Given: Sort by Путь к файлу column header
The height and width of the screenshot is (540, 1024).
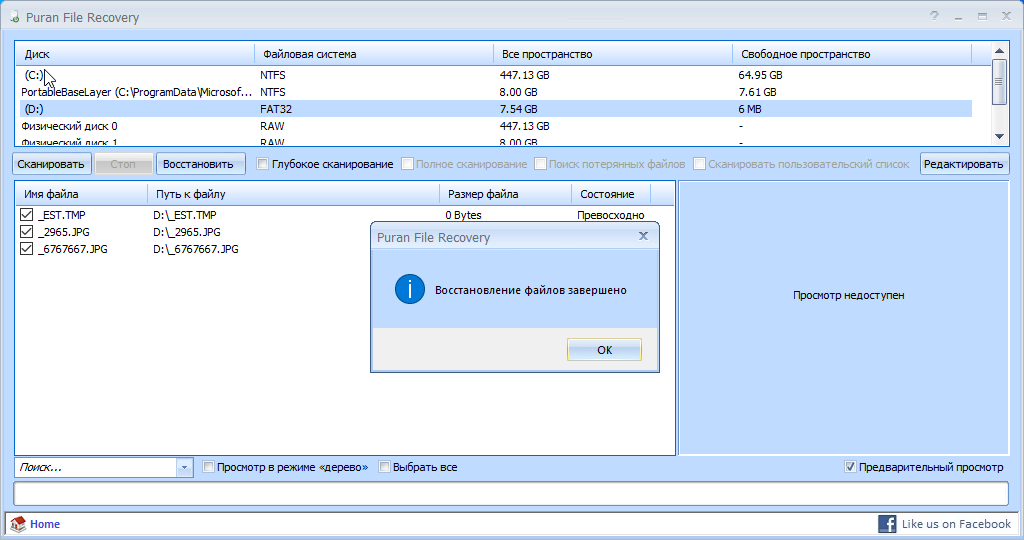Looking at the screenshot, I should coord(294,194).
